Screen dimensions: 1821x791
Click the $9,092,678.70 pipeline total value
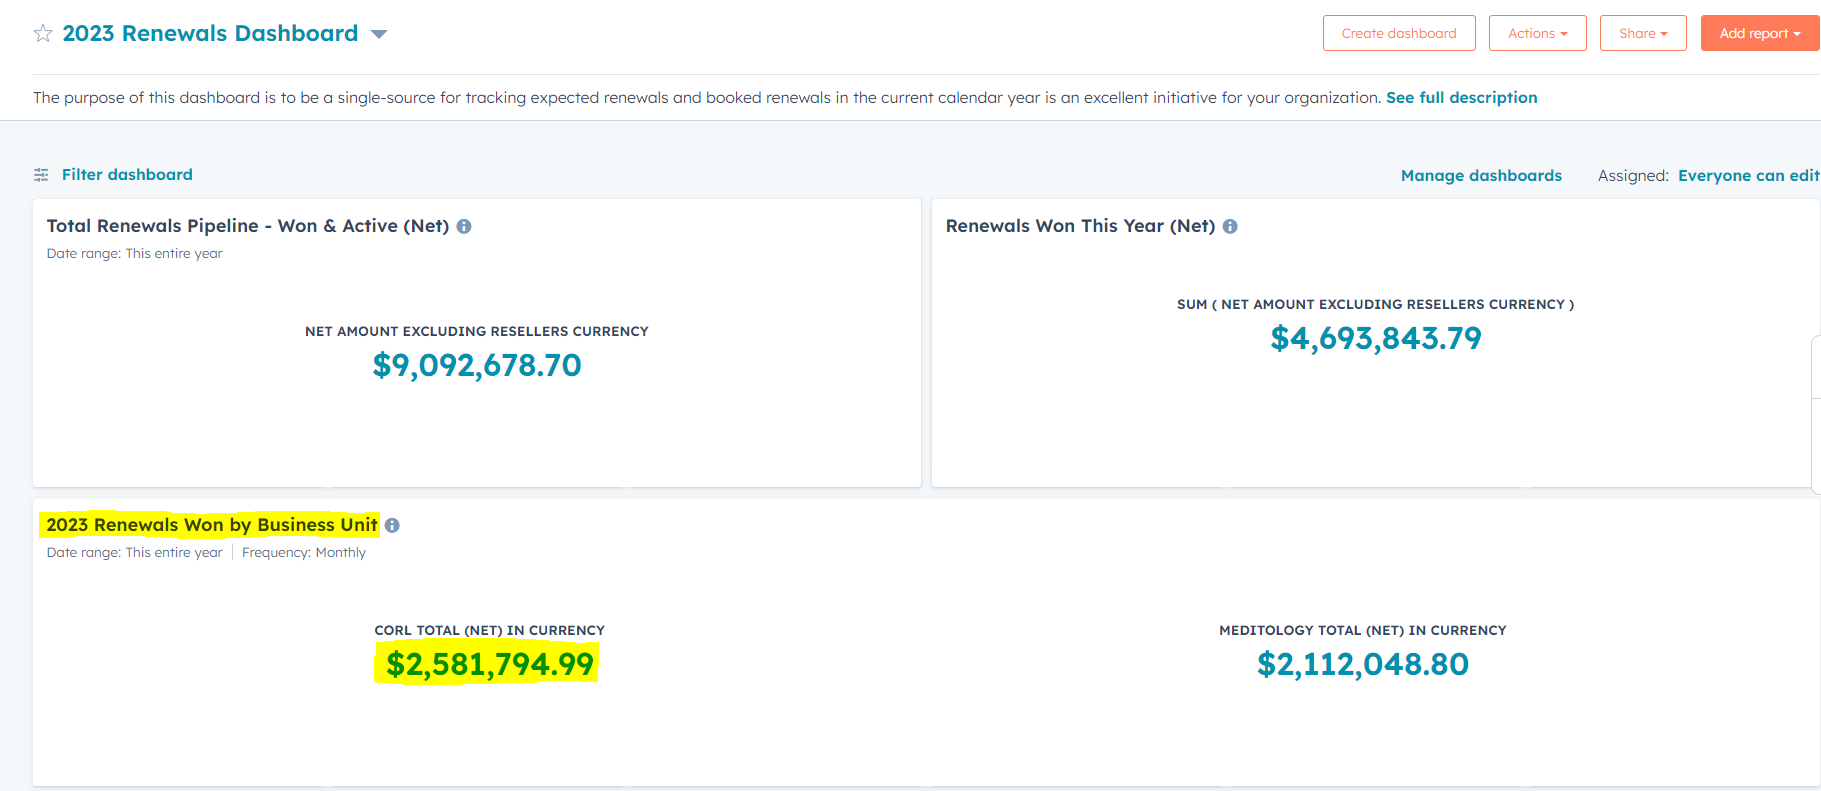click(476, 365)
